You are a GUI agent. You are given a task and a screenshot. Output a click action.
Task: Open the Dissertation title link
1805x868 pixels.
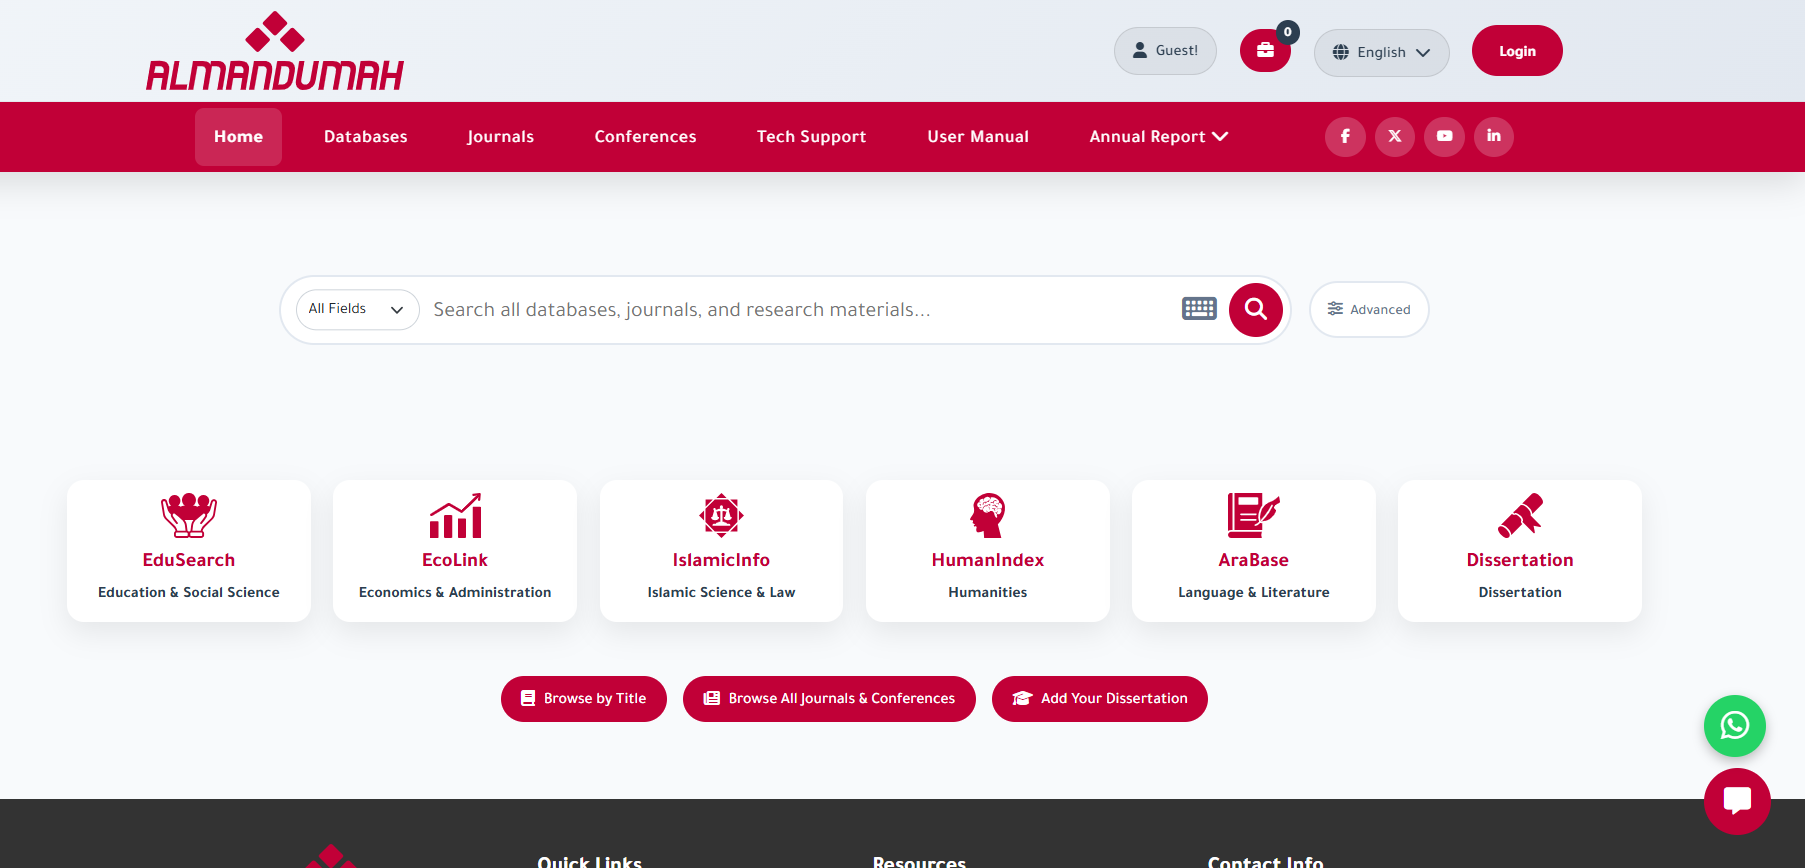pos(1520,560)
